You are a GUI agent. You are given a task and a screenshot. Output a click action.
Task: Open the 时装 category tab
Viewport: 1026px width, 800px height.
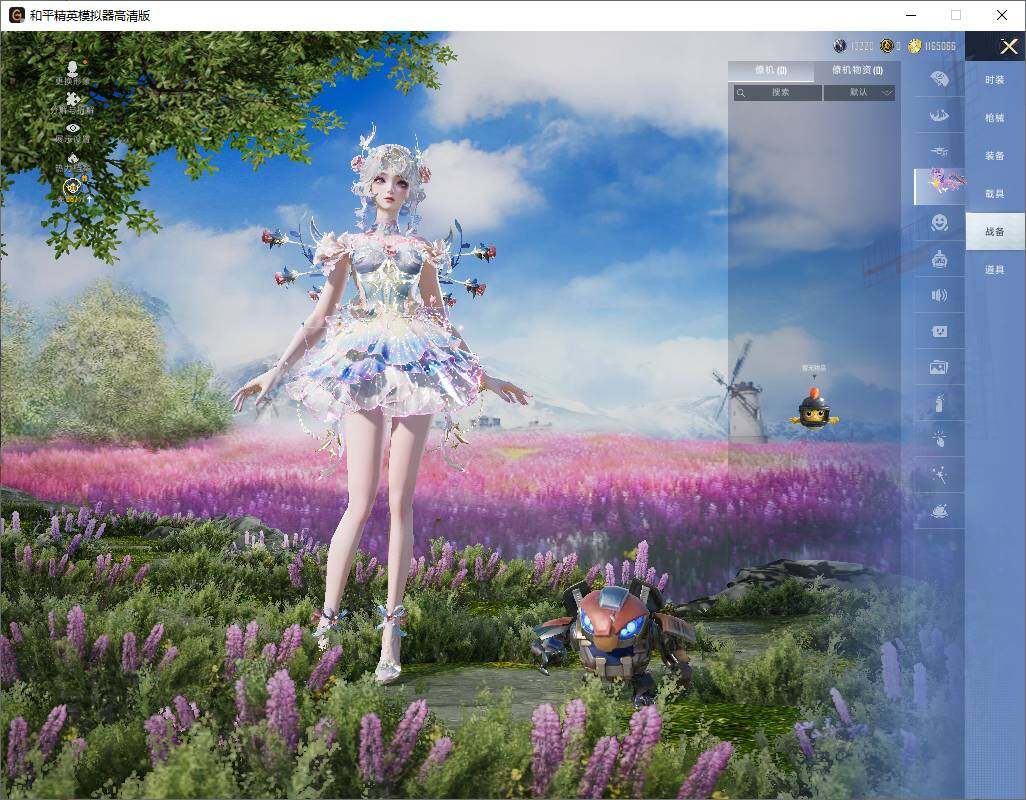click(x=995, y=80)
